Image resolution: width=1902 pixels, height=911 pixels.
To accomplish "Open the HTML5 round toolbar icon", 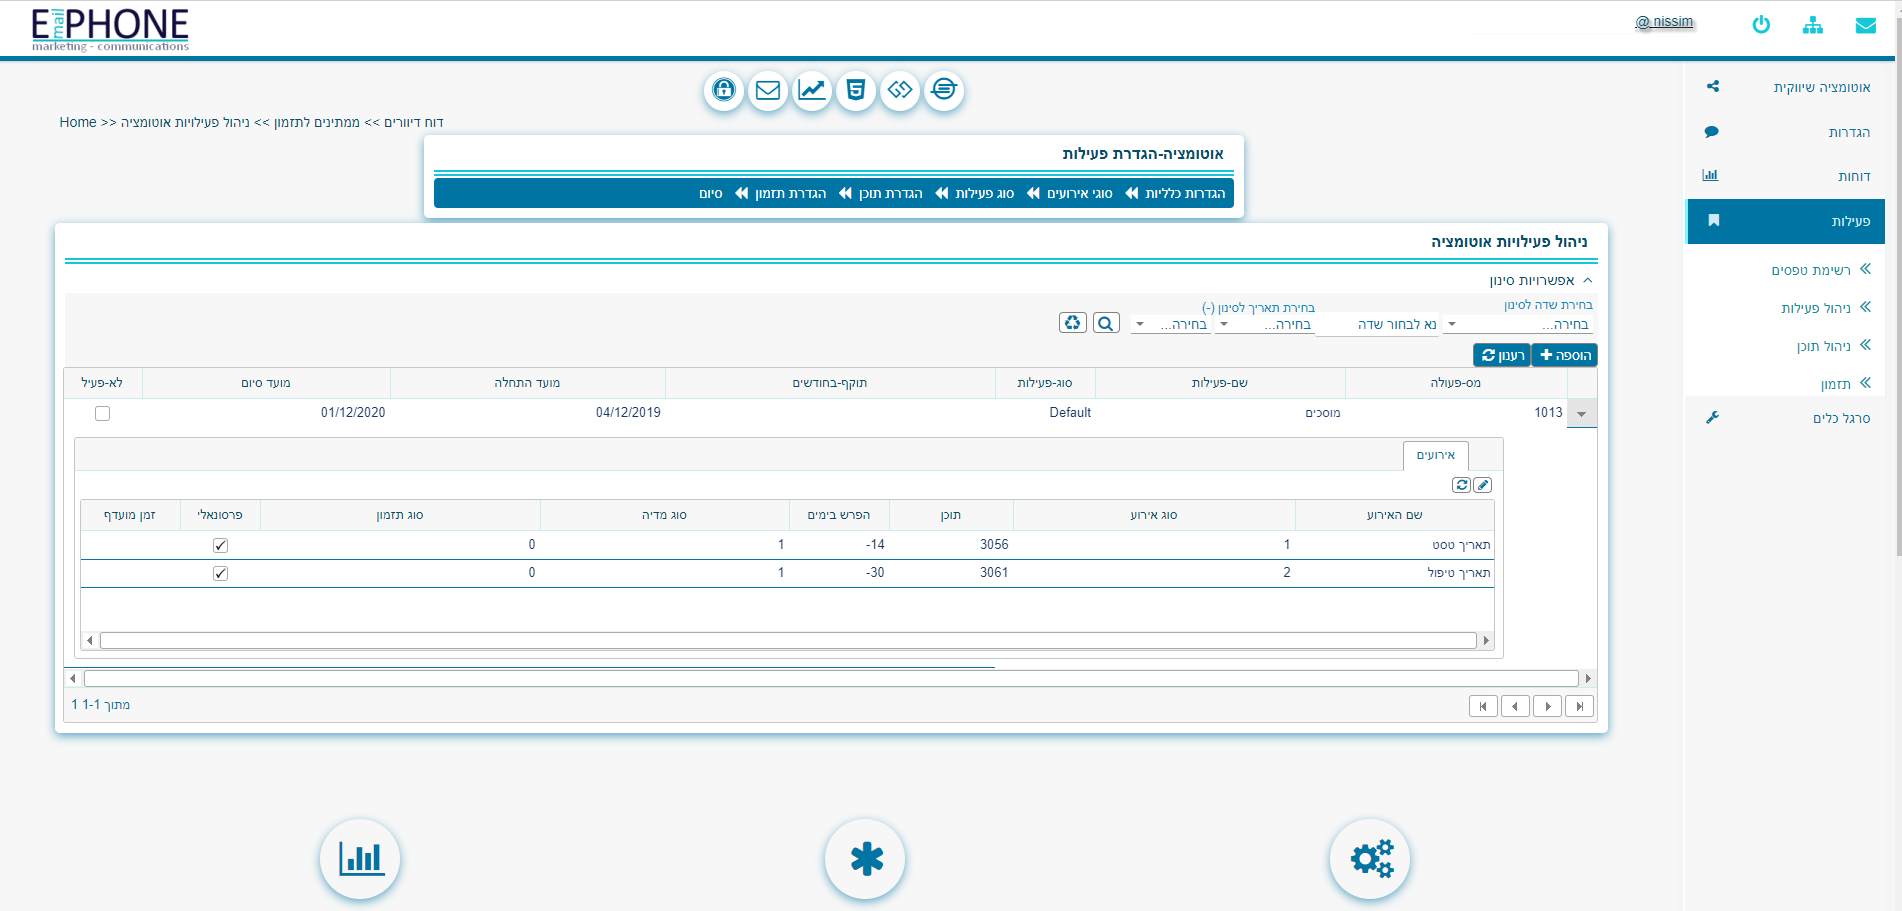I will point(856,90).
